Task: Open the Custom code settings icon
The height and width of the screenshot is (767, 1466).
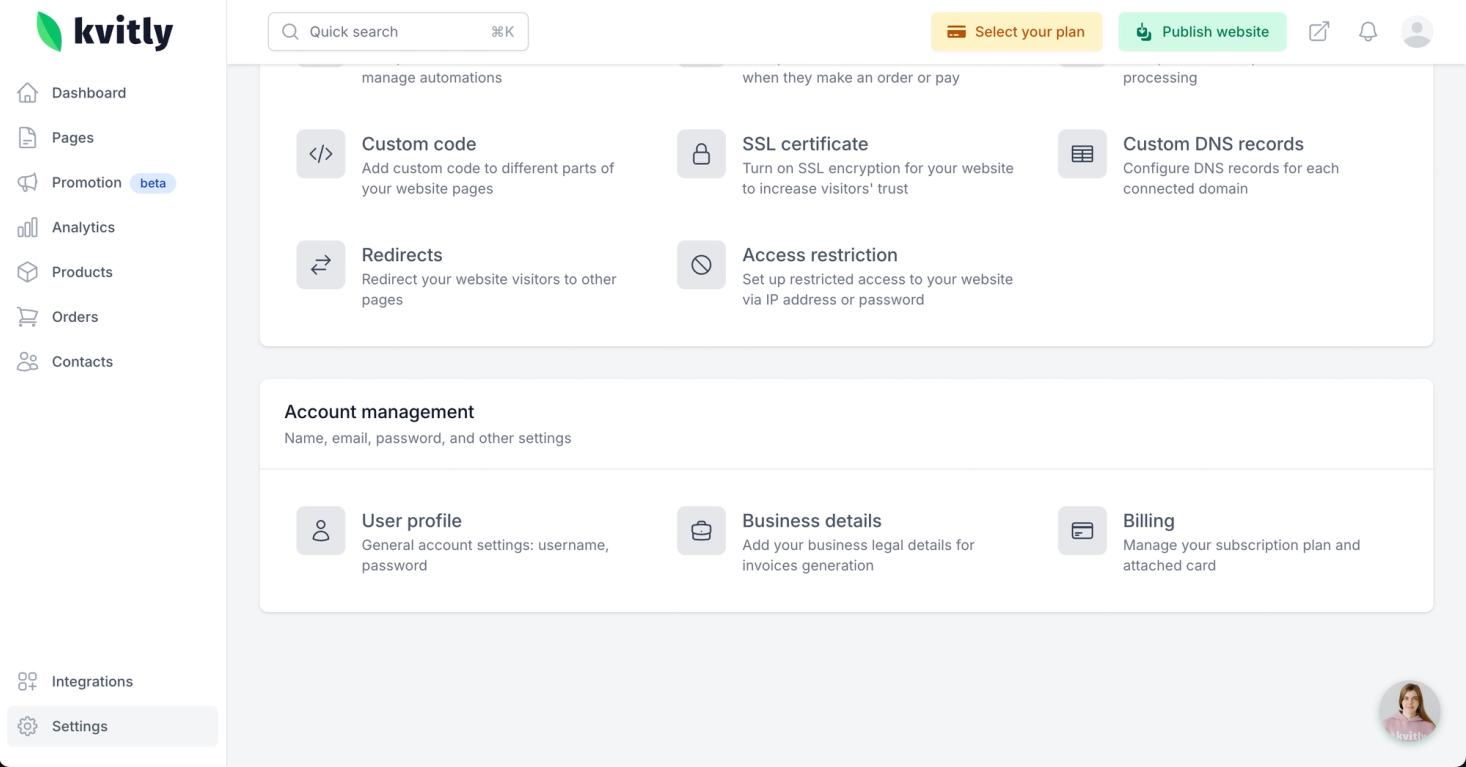Action: [x=321, y=154]
